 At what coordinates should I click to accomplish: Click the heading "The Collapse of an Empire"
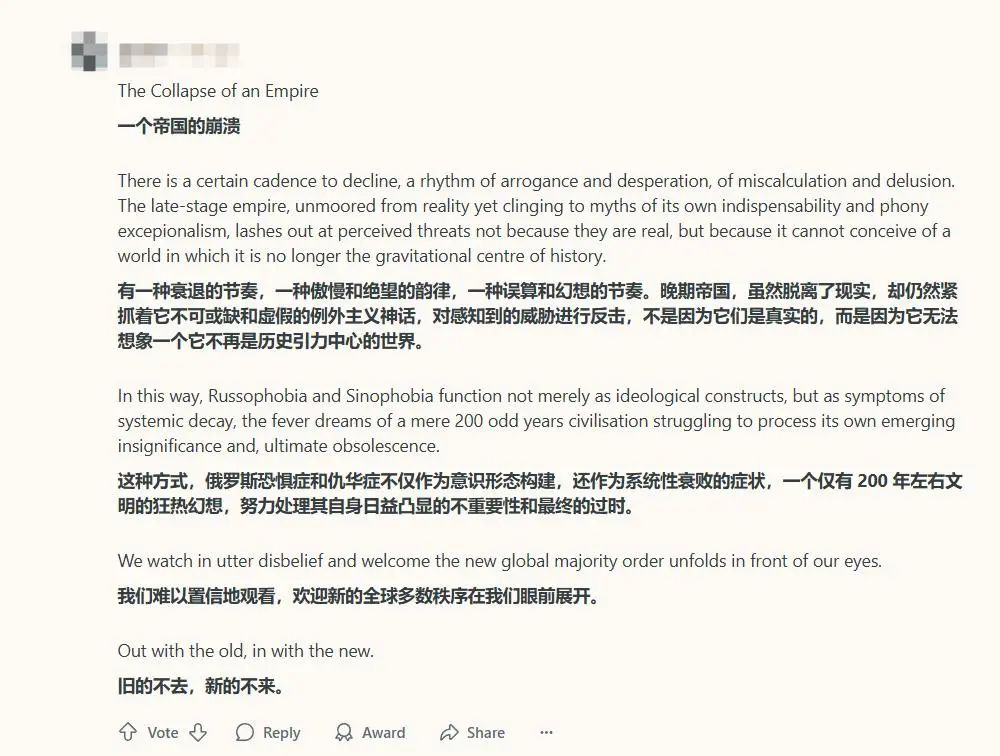pos(218,91)
